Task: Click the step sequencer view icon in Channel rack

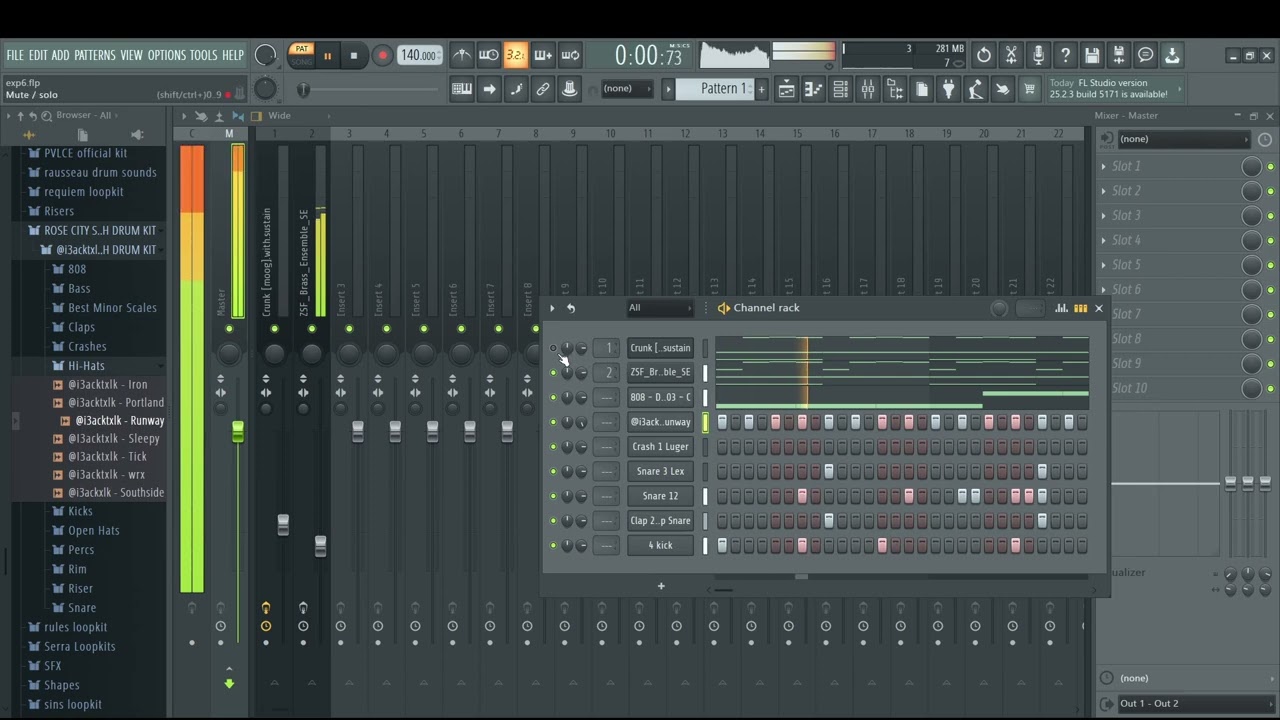Action: [1080, 308]
